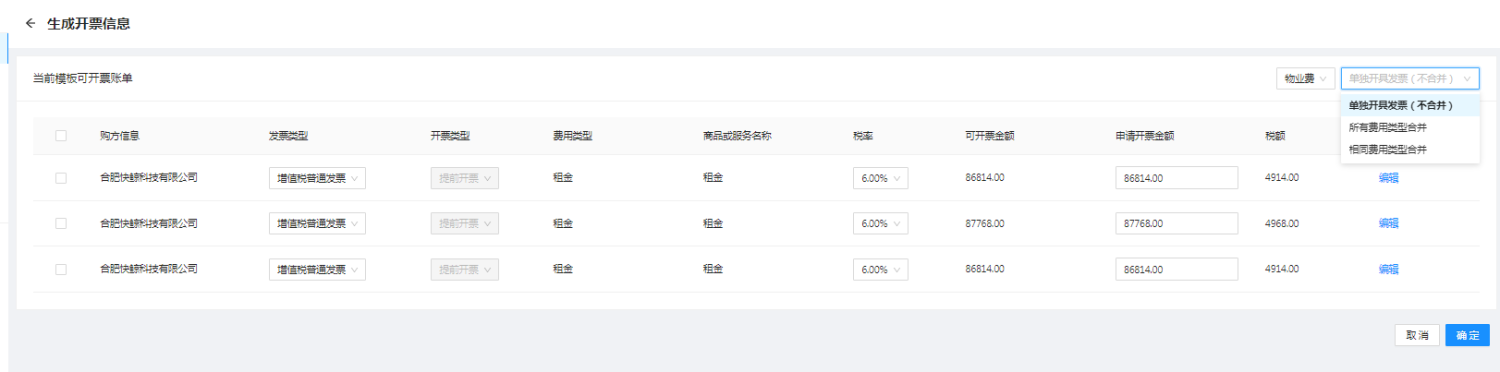This screenshot has width=1500, height=372.
Task: Confirm with the 确定 button
Action: click(x=1467, y=335)
